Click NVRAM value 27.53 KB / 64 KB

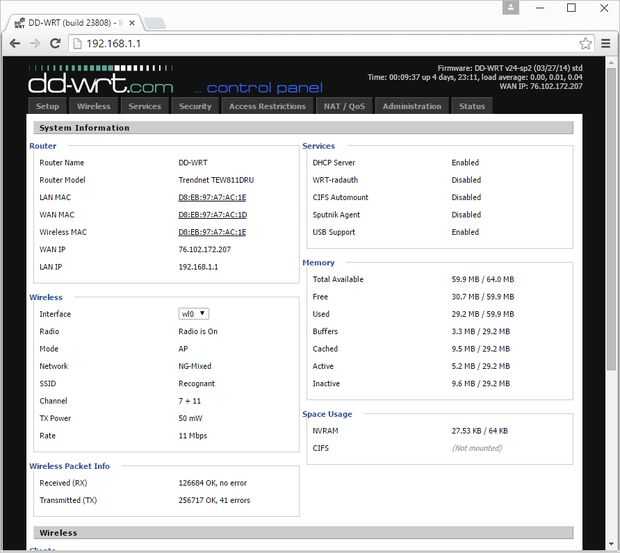480,431
